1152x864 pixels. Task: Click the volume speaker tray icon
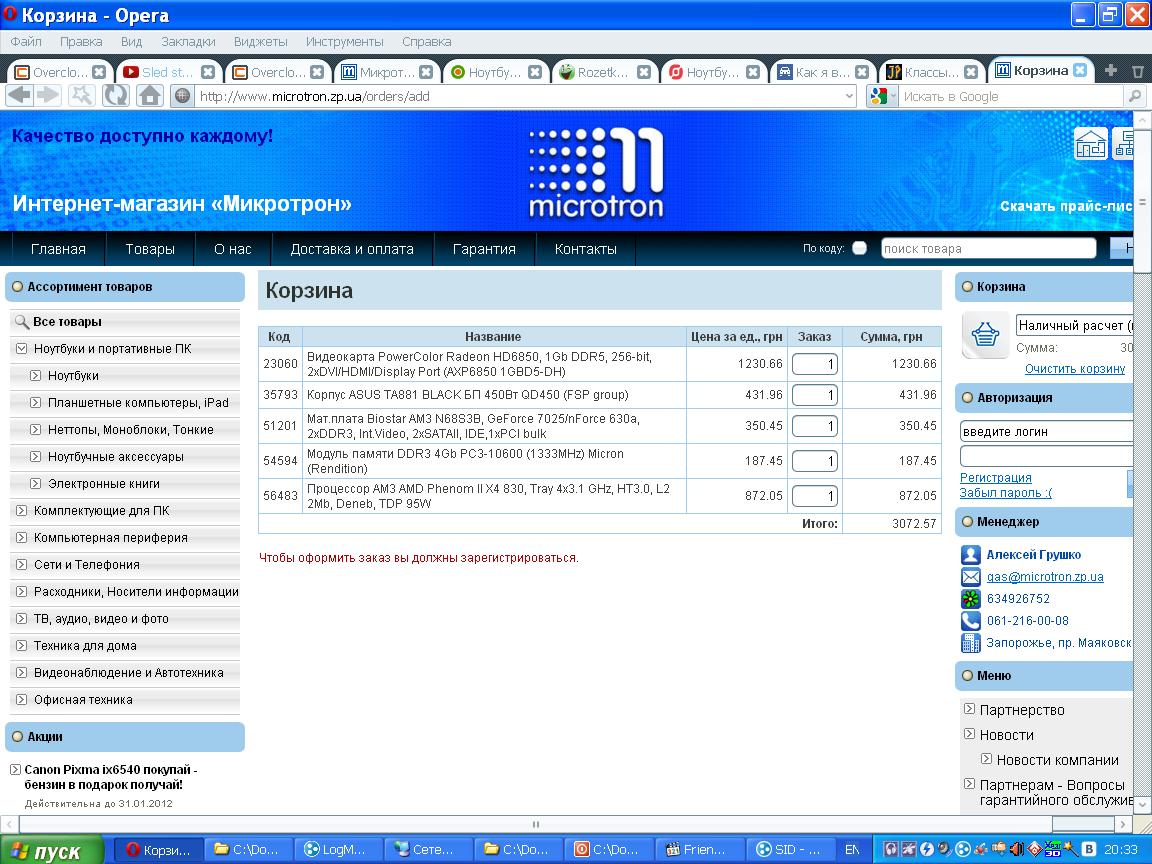click(x=1017, y=849)
